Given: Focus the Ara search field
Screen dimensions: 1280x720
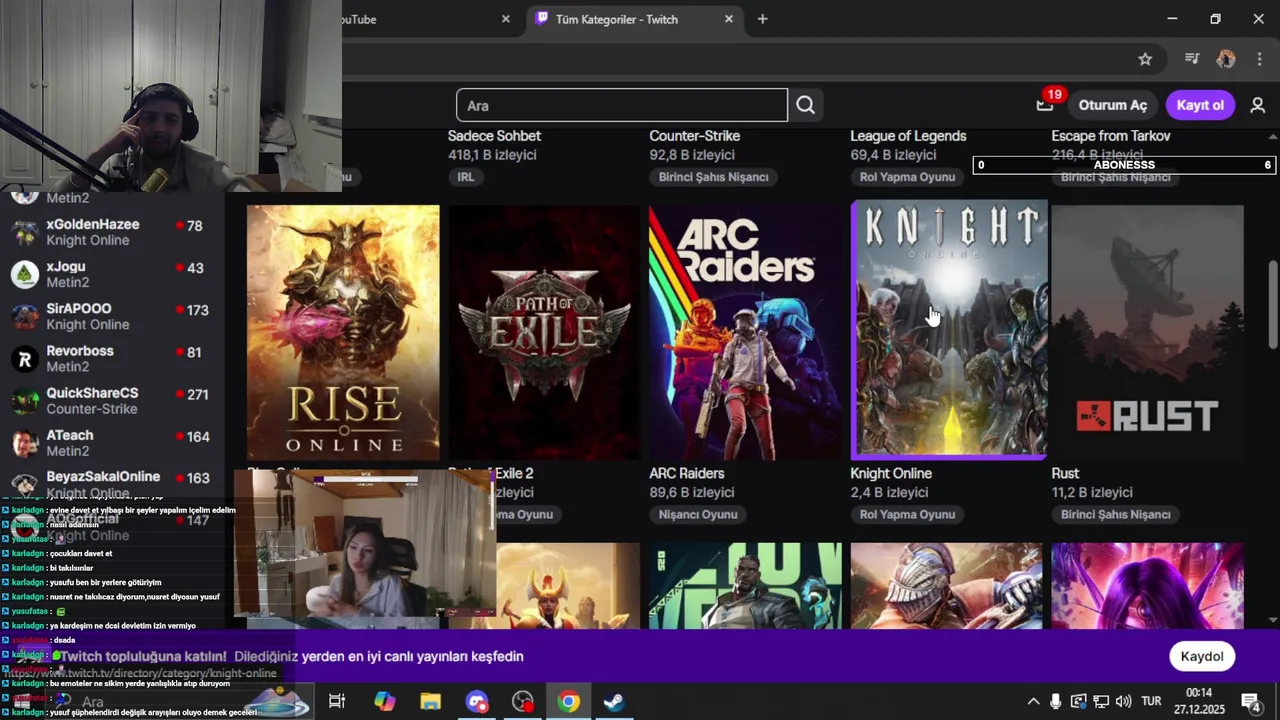Looking at the screenshot, I should [622, 105].
